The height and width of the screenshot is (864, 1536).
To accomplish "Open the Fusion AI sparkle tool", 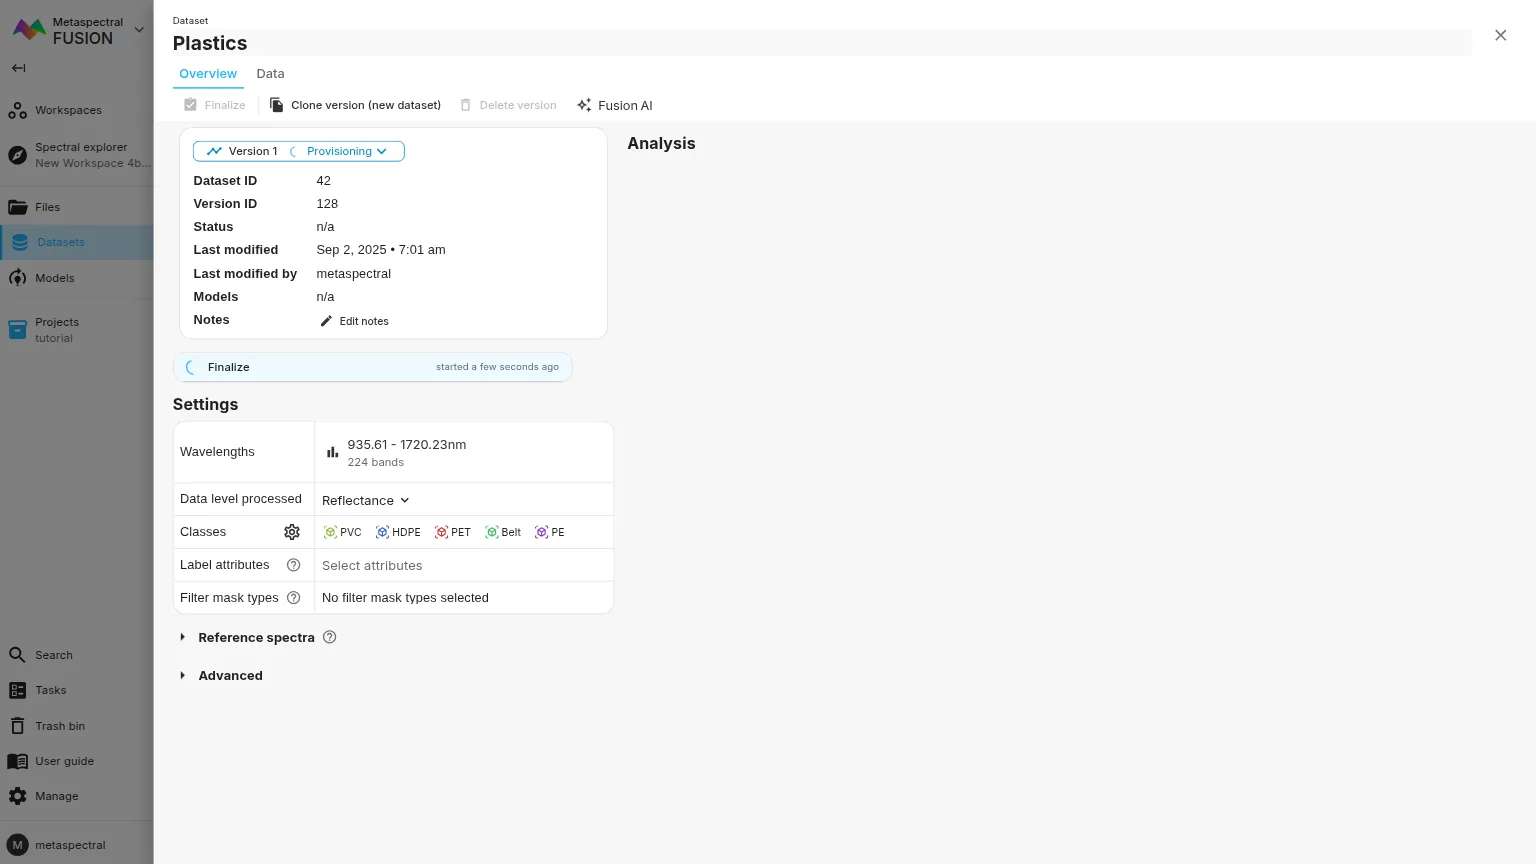I will pos(614,105).
